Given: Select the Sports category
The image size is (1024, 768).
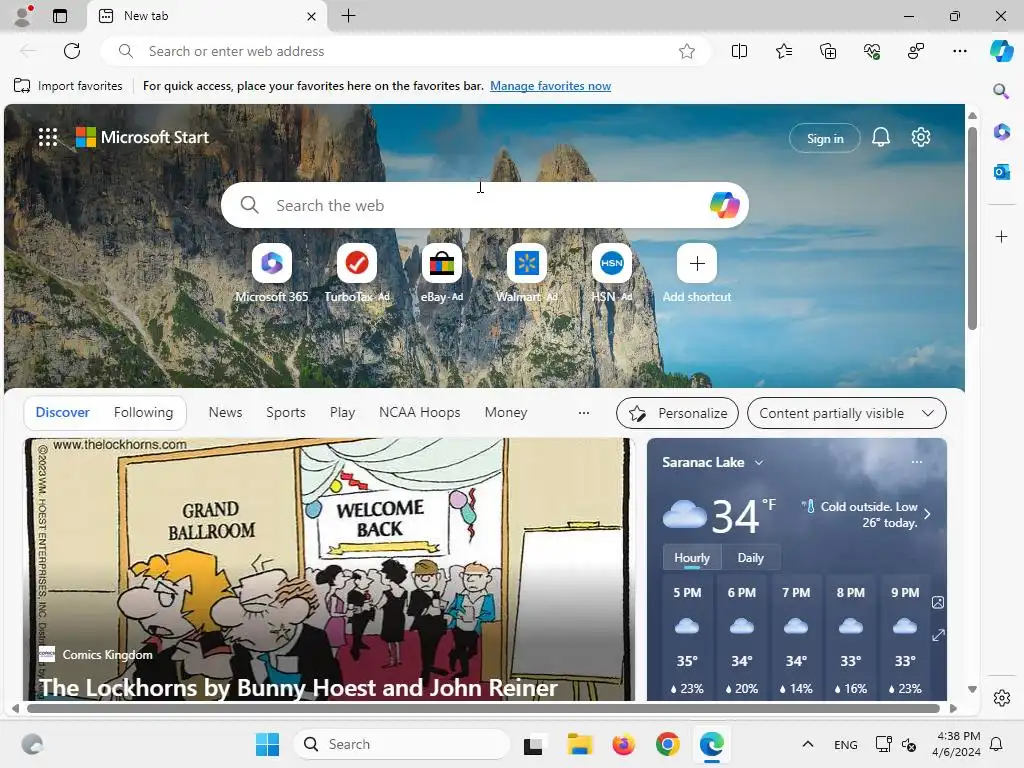Looking at the screenshot, I should [x=285, y=412].
